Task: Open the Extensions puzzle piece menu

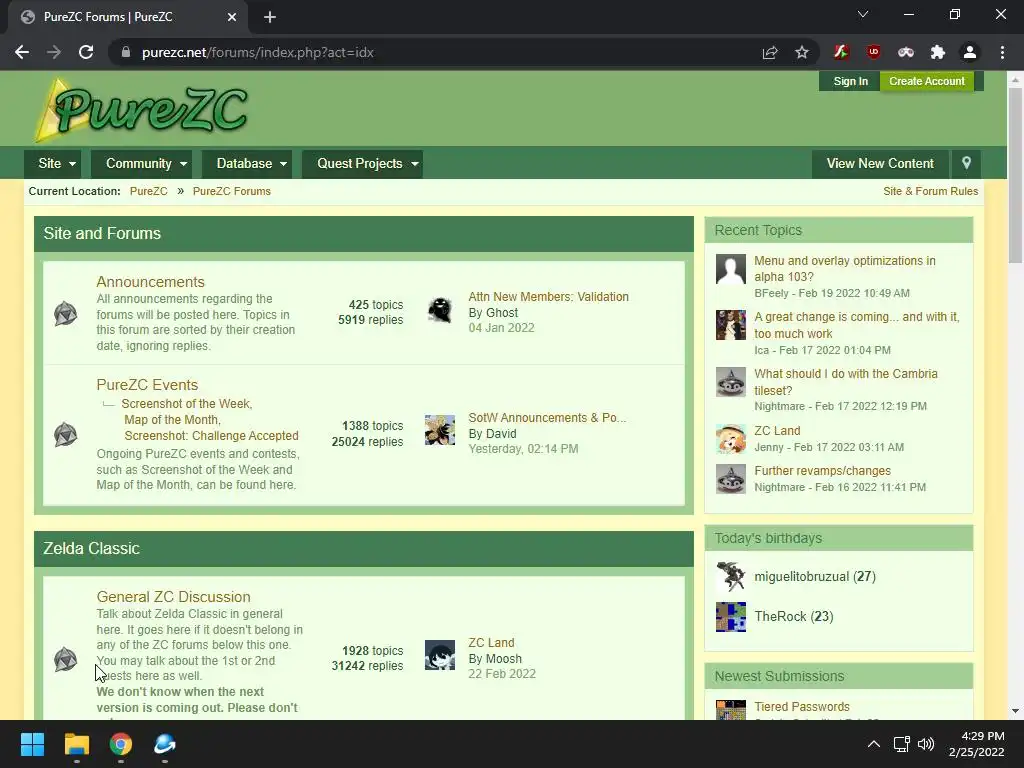Action: pos(937,52)
